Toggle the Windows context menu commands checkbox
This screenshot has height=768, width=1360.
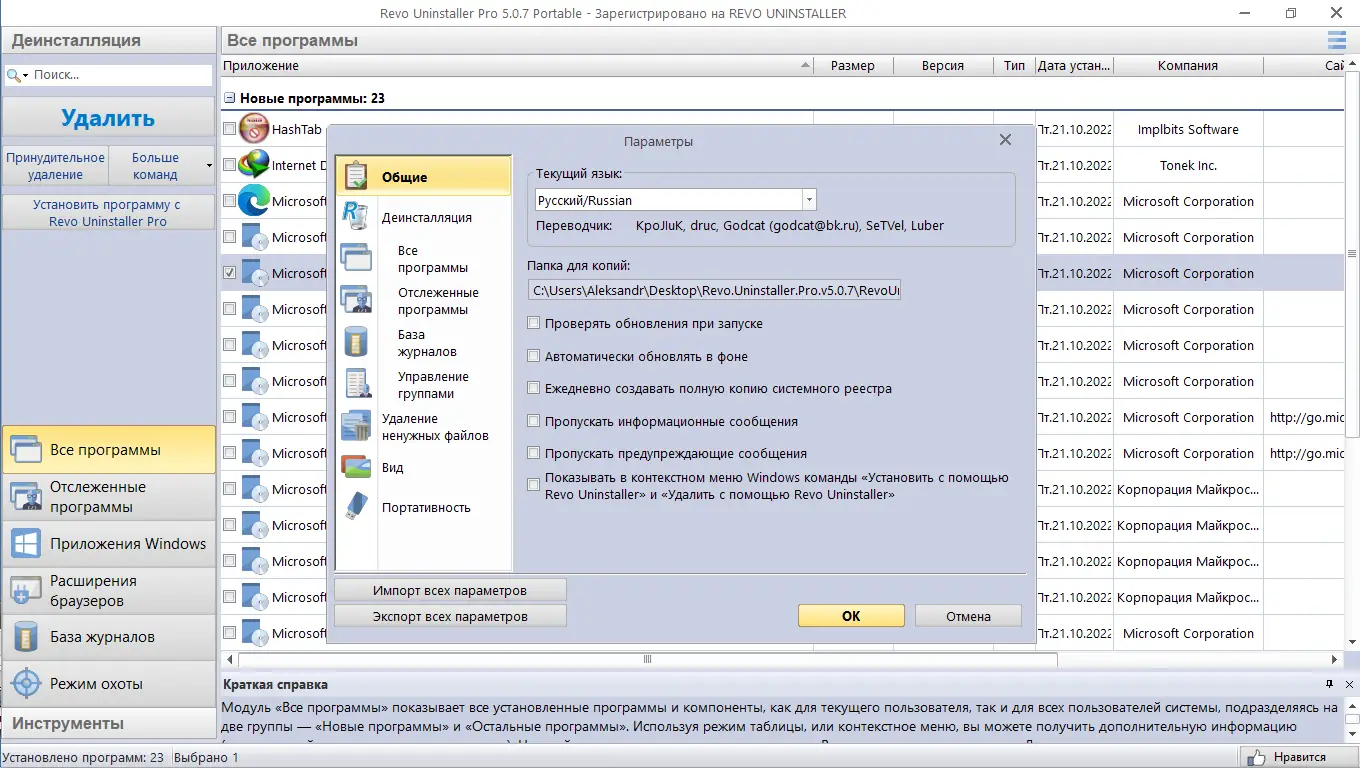[x=534, y=485]
